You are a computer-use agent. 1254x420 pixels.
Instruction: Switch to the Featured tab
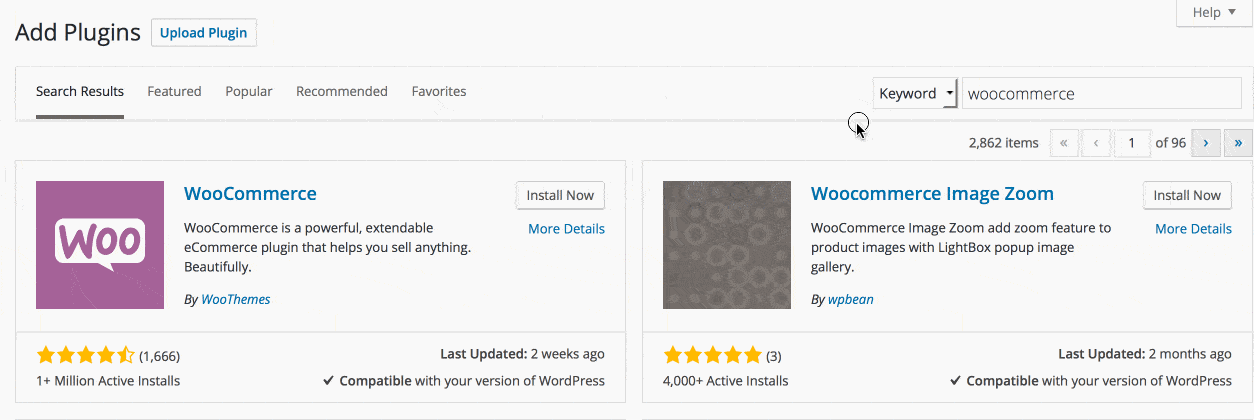pos(174,91)
